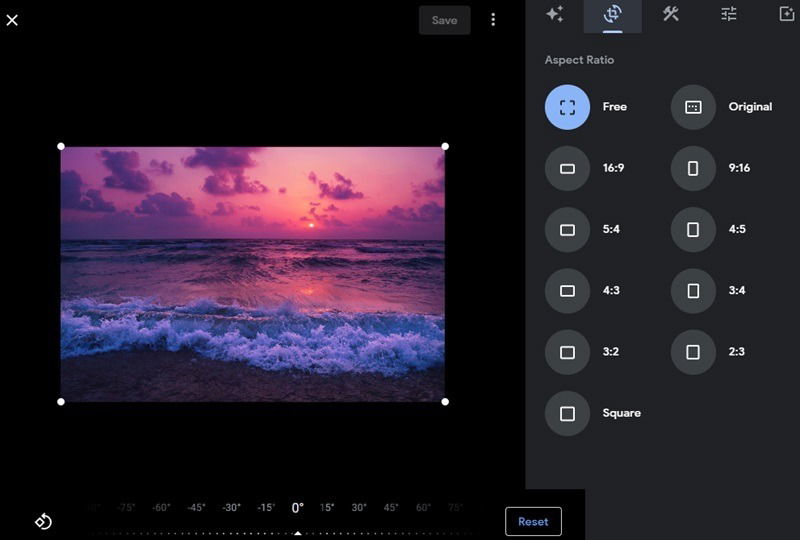Click the top-right crop corner handle
Viewport: 800px width, 540px height.
tap(445, 146)
